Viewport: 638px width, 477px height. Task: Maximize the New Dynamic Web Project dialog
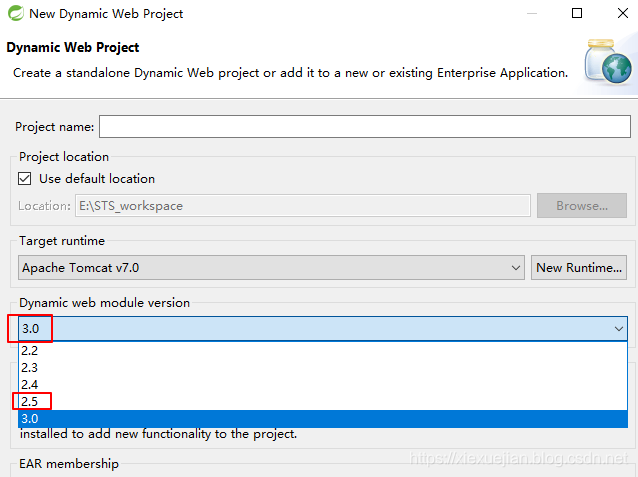point(576,14)
